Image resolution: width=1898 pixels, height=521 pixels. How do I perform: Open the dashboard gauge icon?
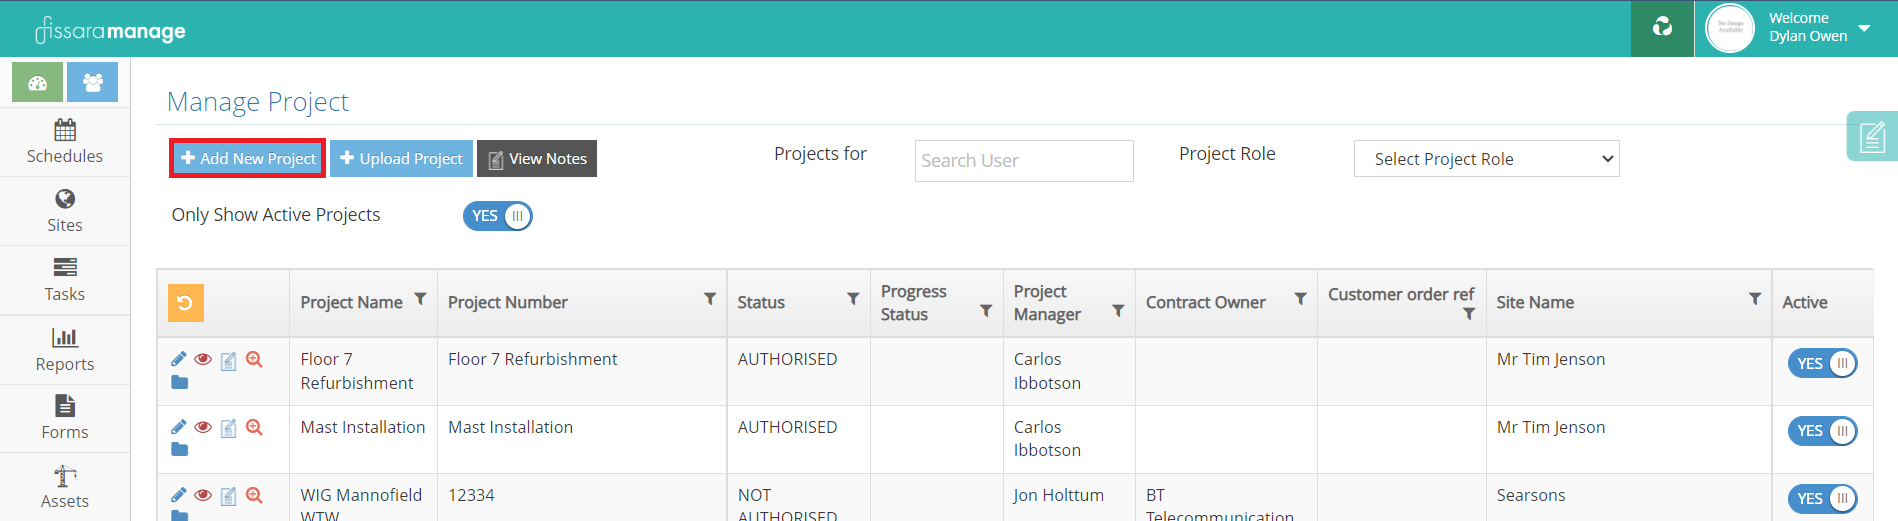[x=37, y=82]
